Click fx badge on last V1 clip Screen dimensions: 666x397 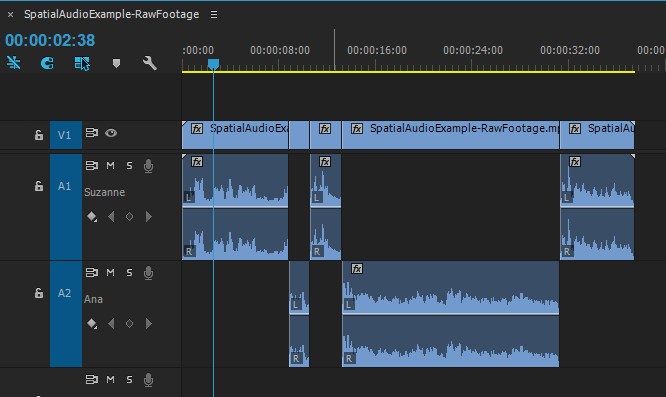click(x=575, y=129)
